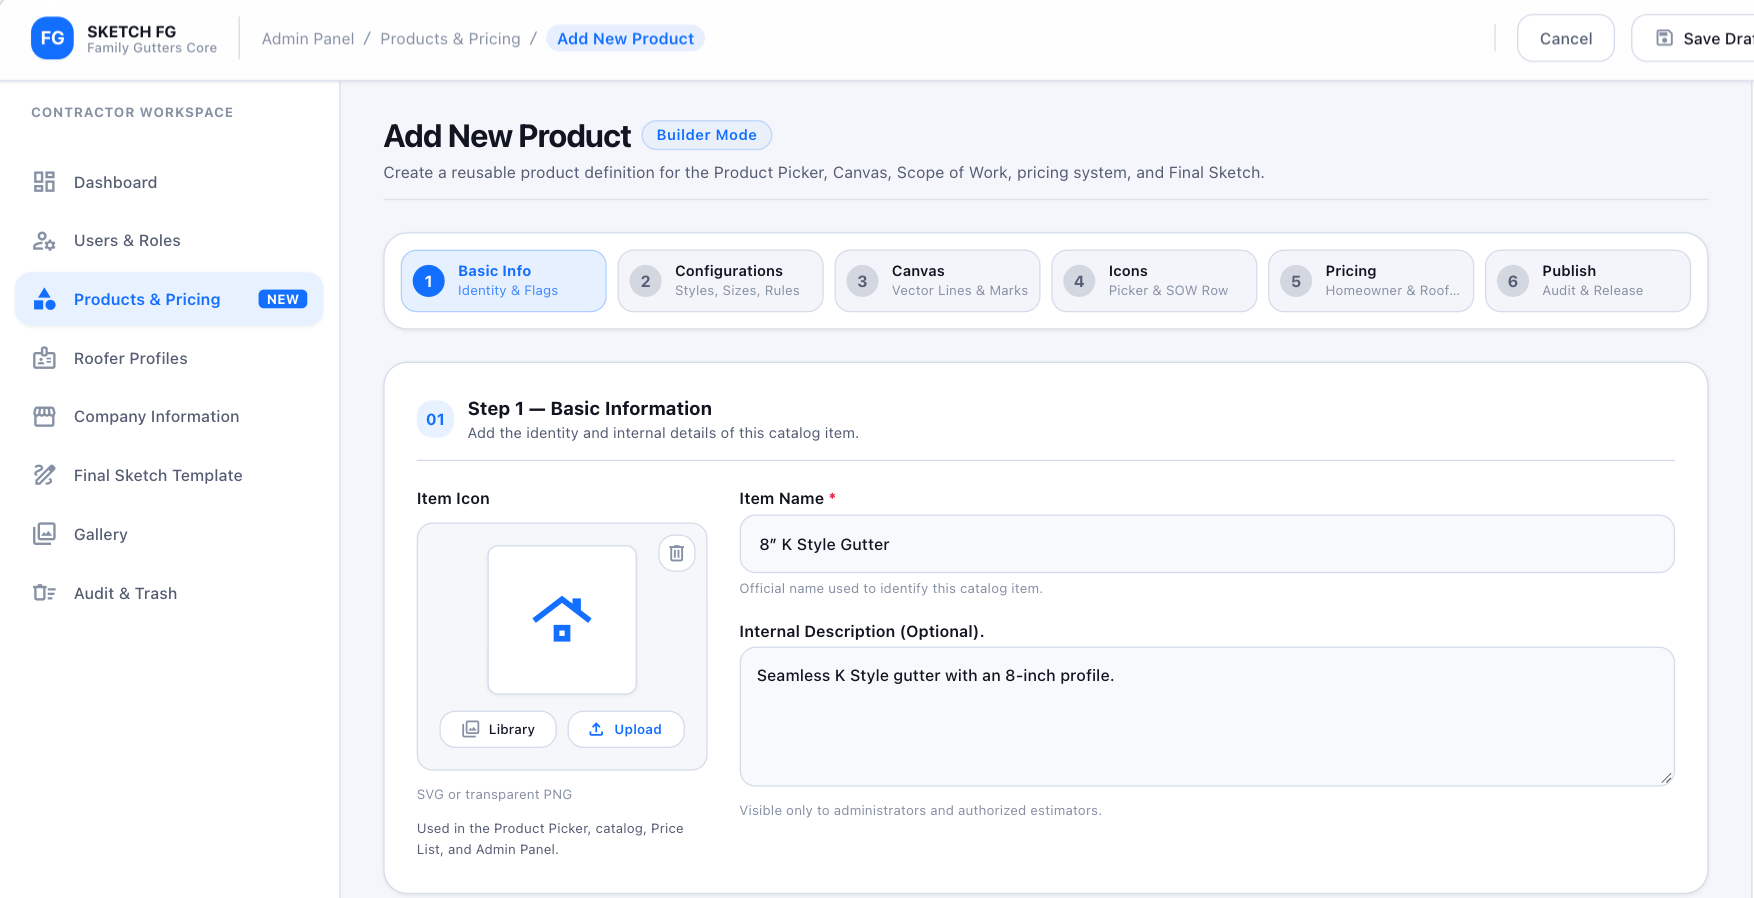This screenshot has width=1754, height=898.
Task: Delete the item icon with trash button
Action: pos(677,553)
